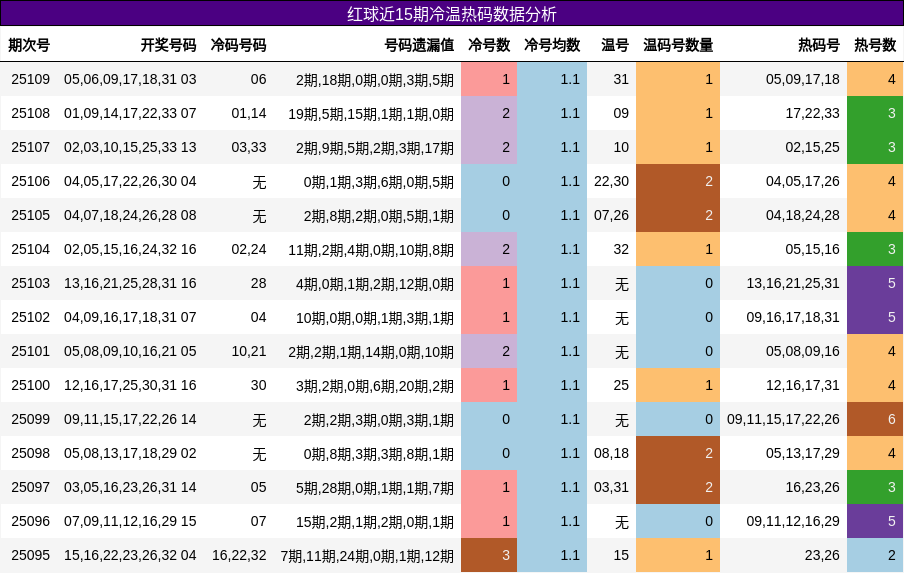Click the 冷号均数 column header
Image resolution: width=904 pixels, height=573 pixels.
[552, 45]
